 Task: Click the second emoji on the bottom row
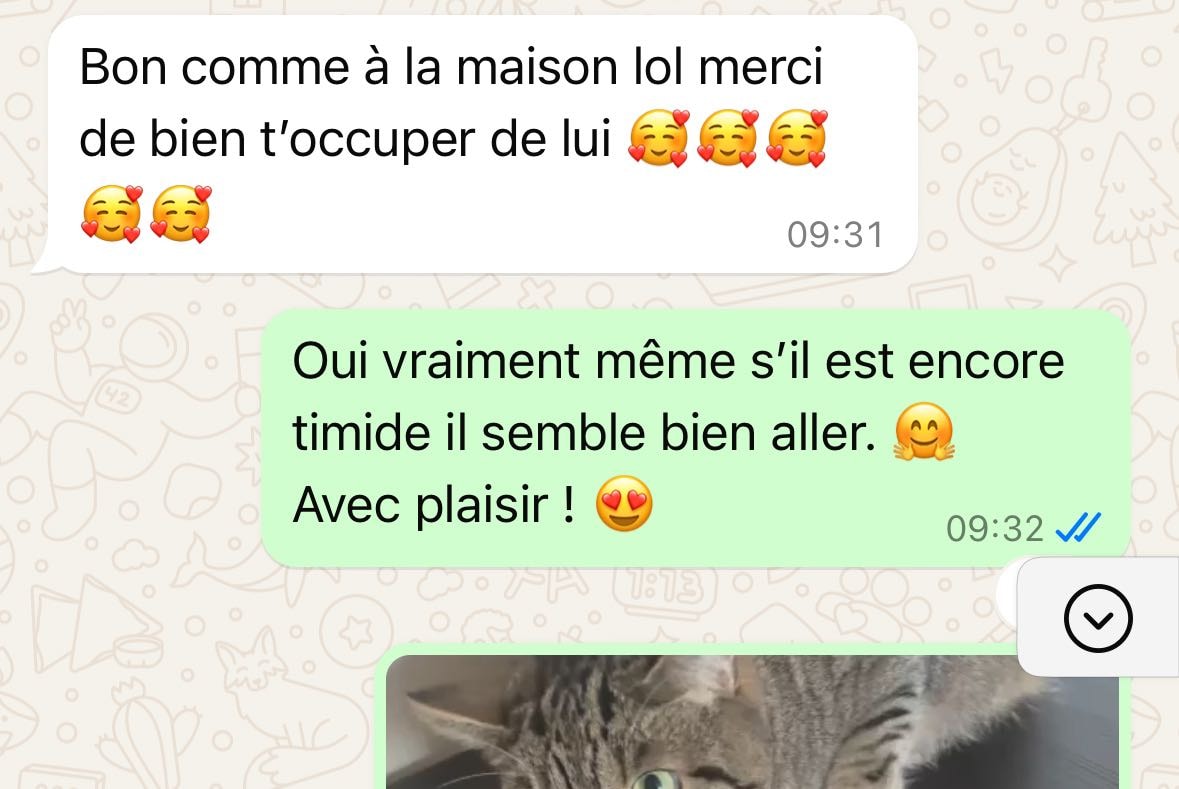point(180,214)
